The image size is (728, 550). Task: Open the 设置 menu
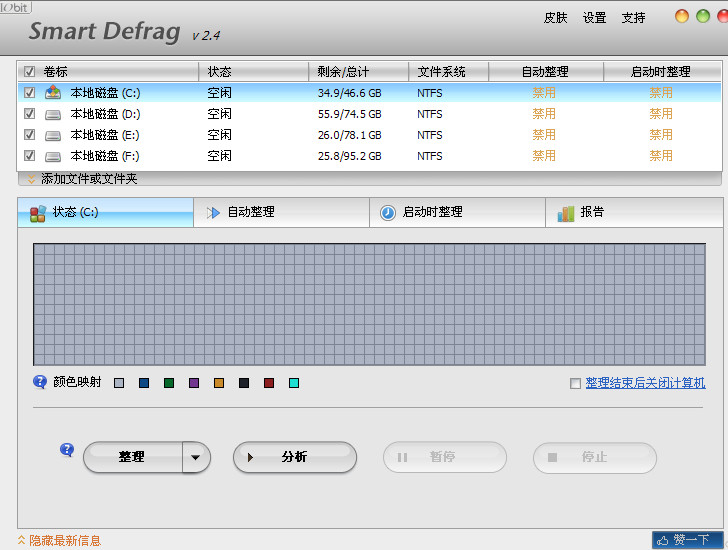594,18
